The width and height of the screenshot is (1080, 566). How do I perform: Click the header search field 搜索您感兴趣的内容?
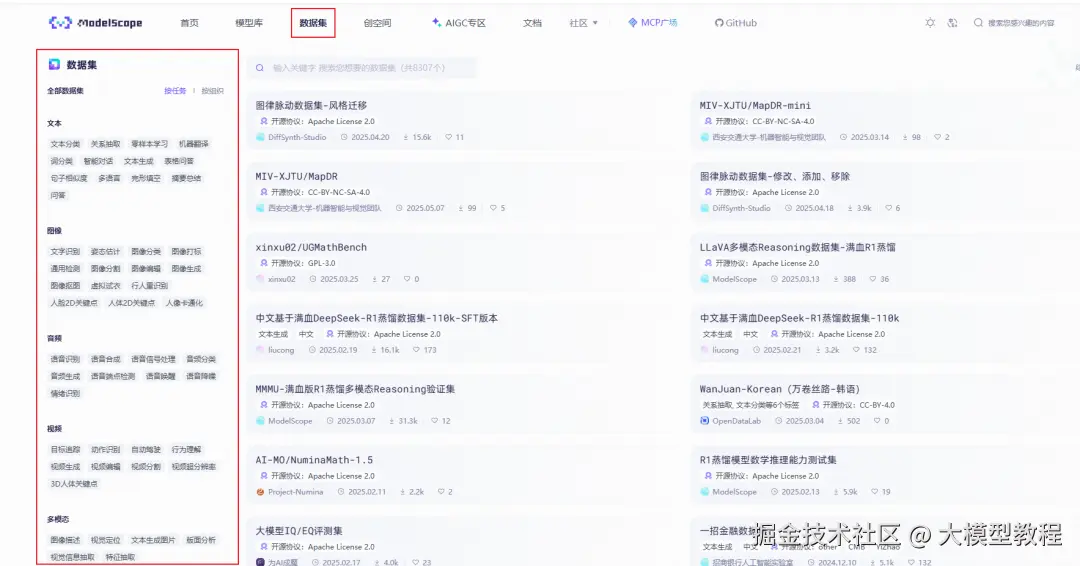pyautogui.click(x=1021, y=23)
